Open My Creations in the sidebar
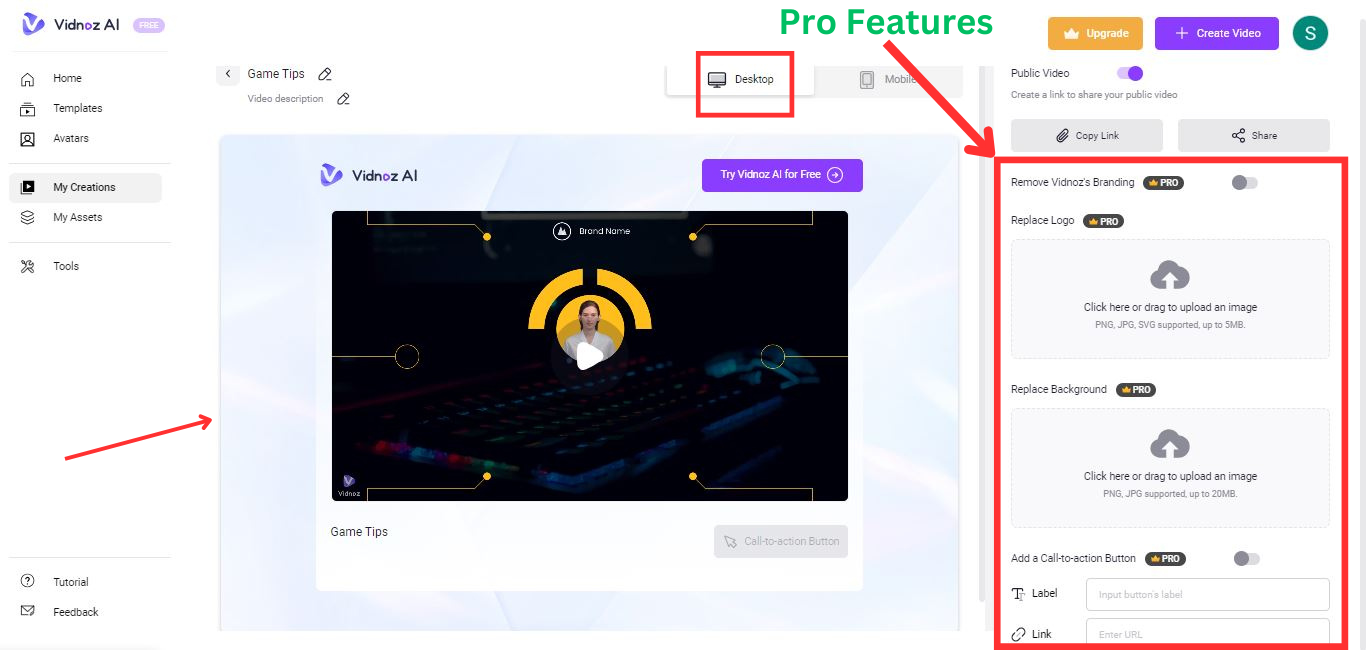Image resolution: width=1366 pixels, height=650 pixels. tap(85, 187)
